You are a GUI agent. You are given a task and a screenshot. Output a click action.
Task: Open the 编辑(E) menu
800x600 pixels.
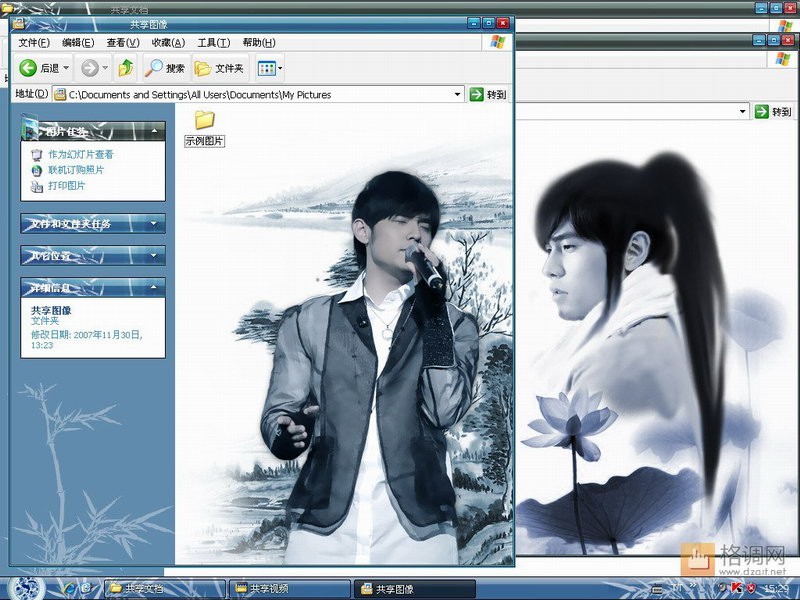pyautogui.click(x=78, y=43)
